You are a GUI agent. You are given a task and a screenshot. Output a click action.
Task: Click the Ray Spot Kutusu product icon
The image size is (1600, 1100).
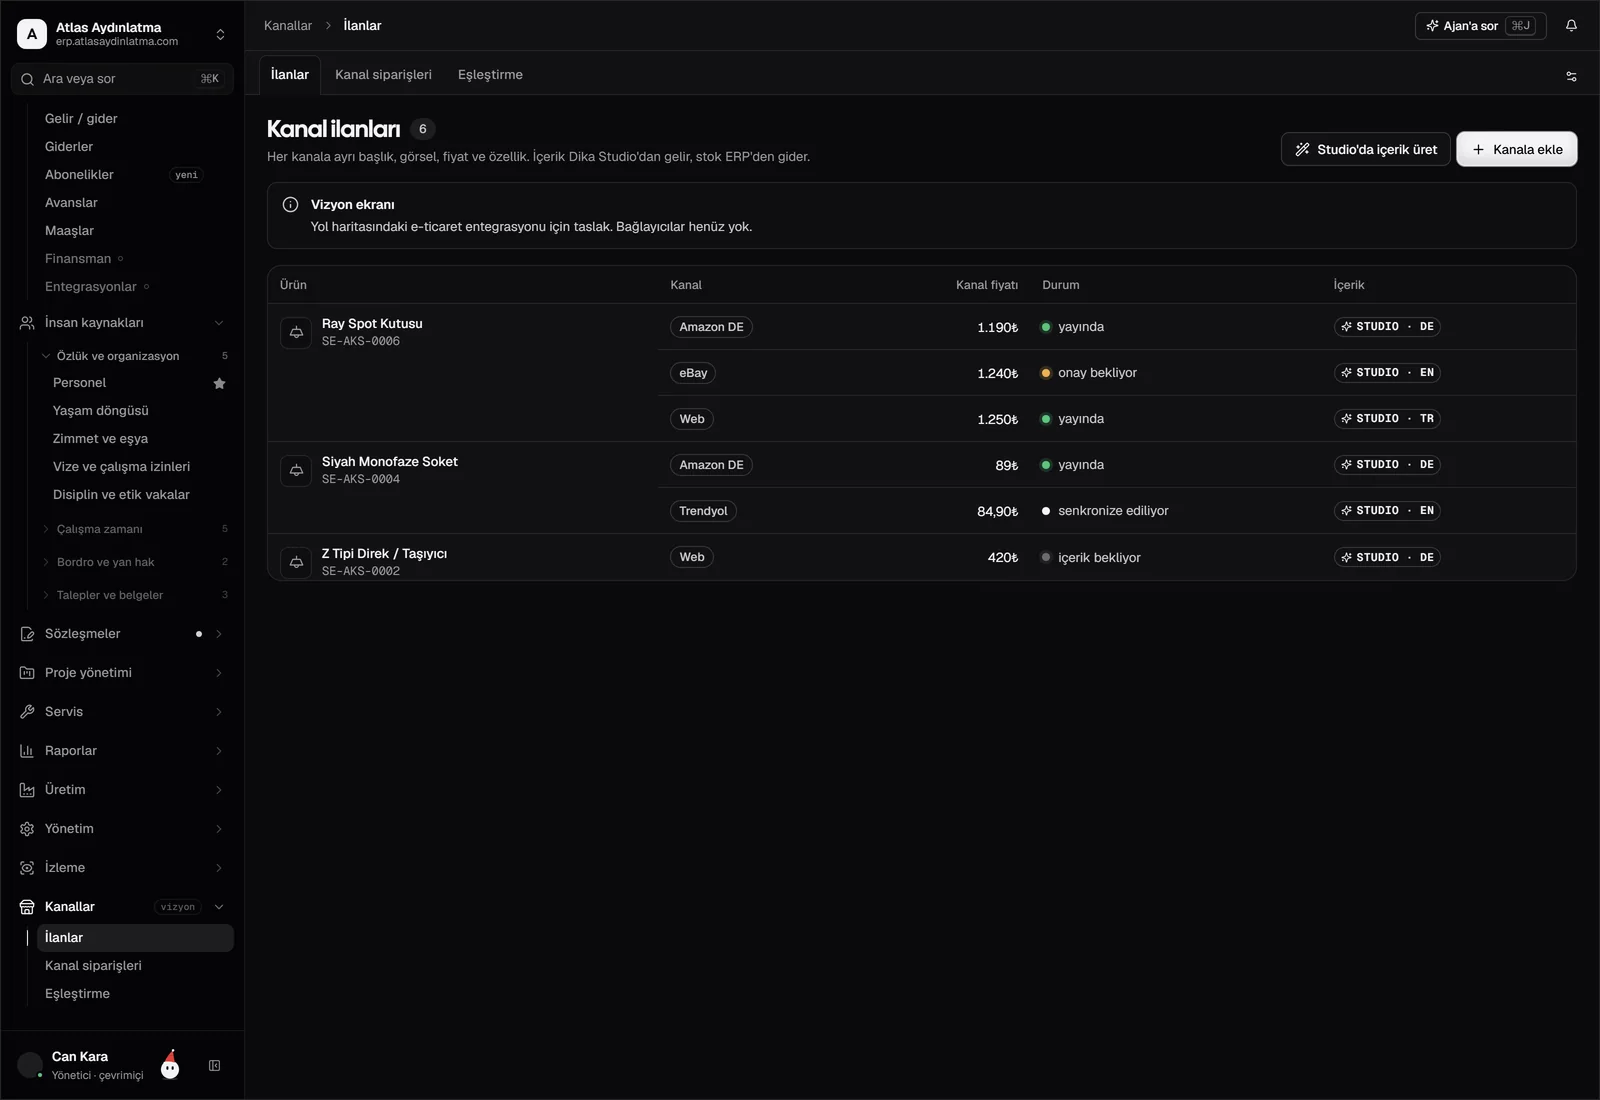click(x=296, y=332)
